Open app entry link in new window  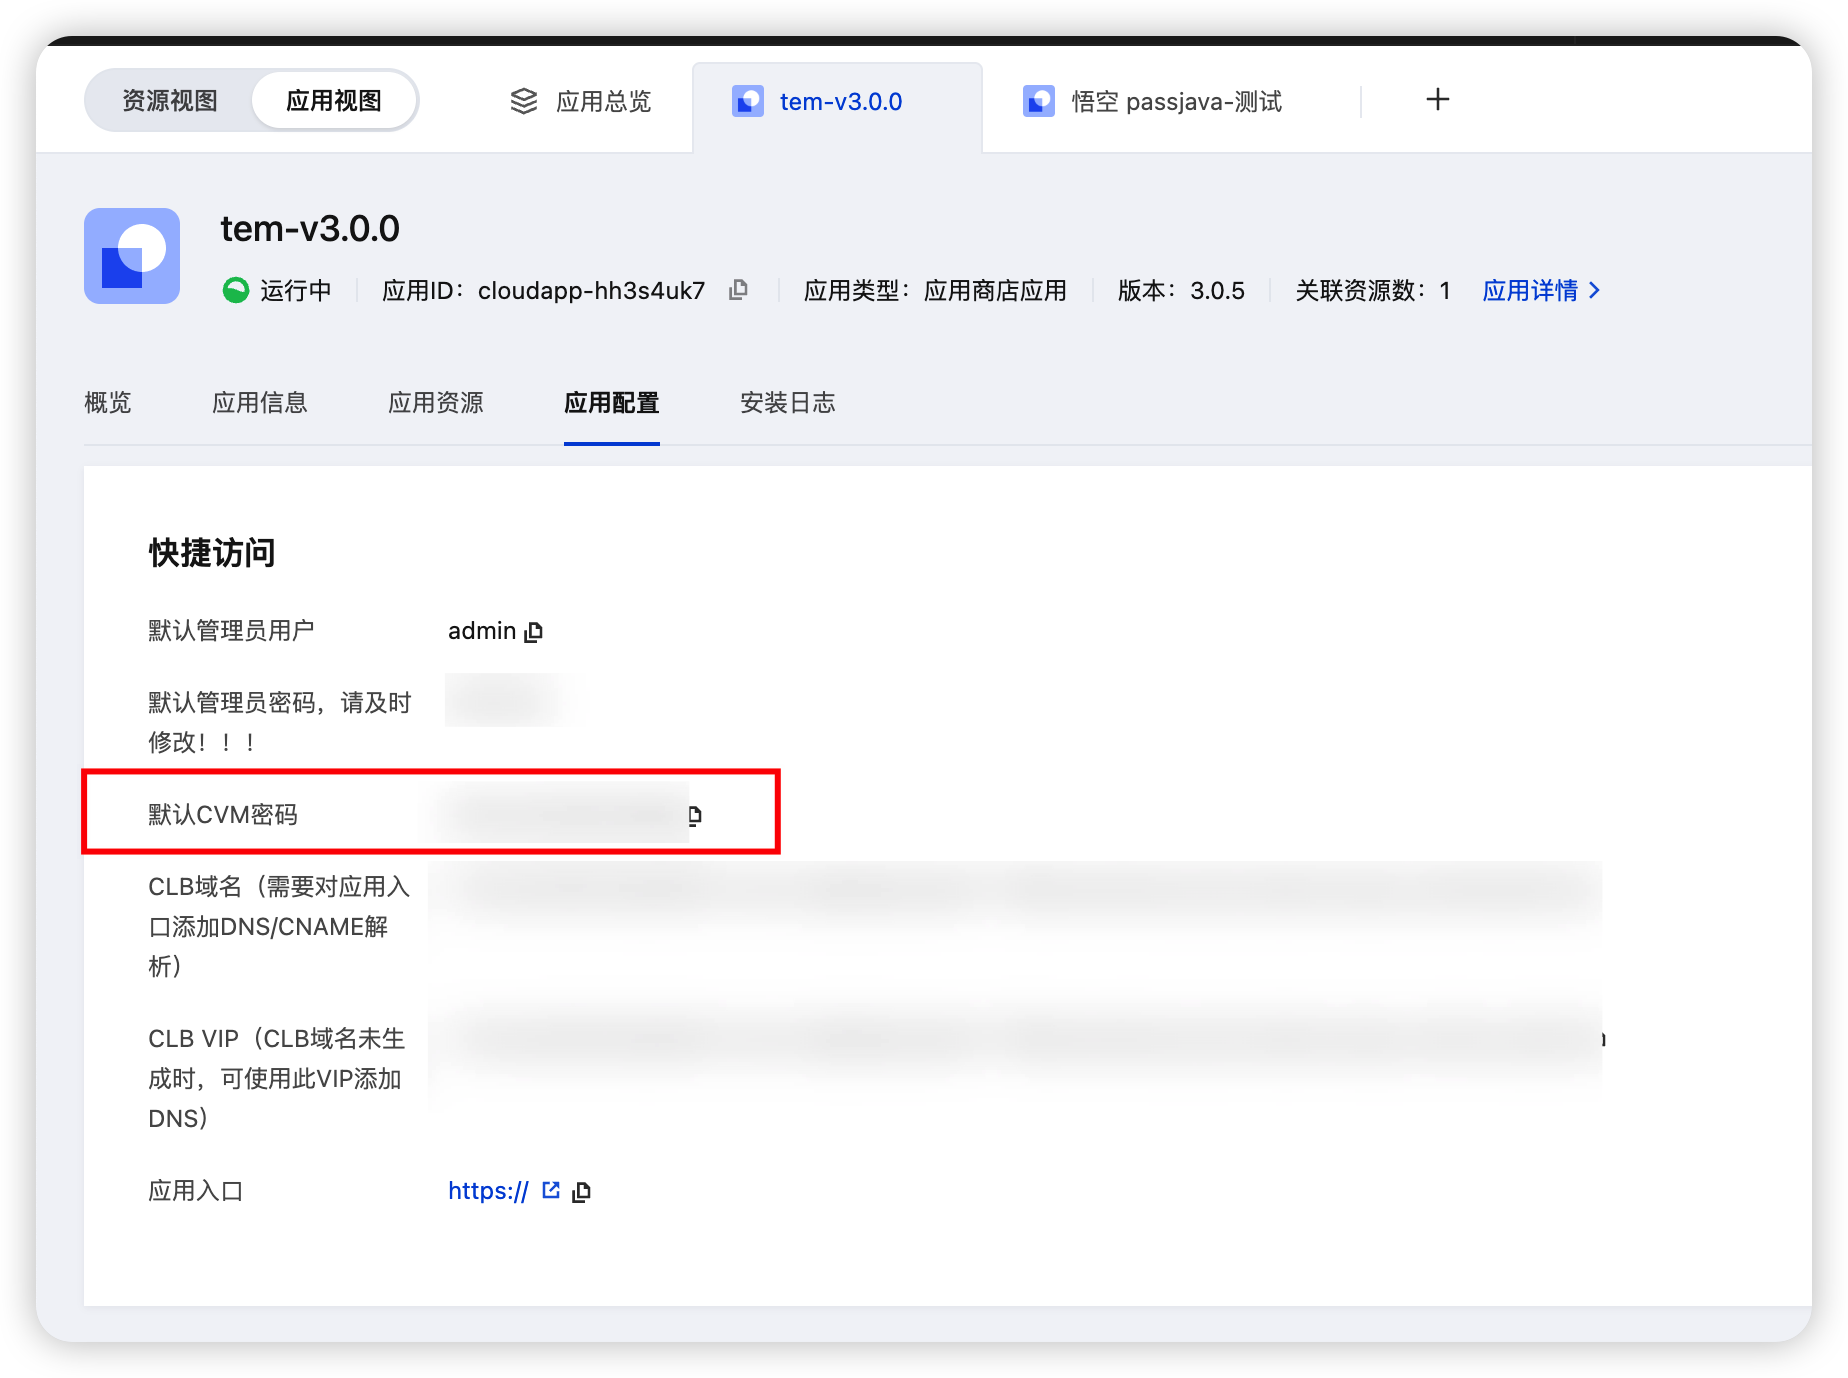pos(551,1190)
